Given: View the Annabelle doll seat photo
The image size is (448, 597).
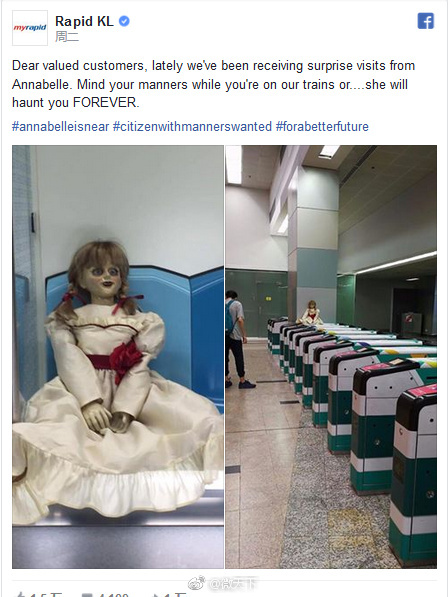Looking at the screenshot, I should [x=118, y=357].
